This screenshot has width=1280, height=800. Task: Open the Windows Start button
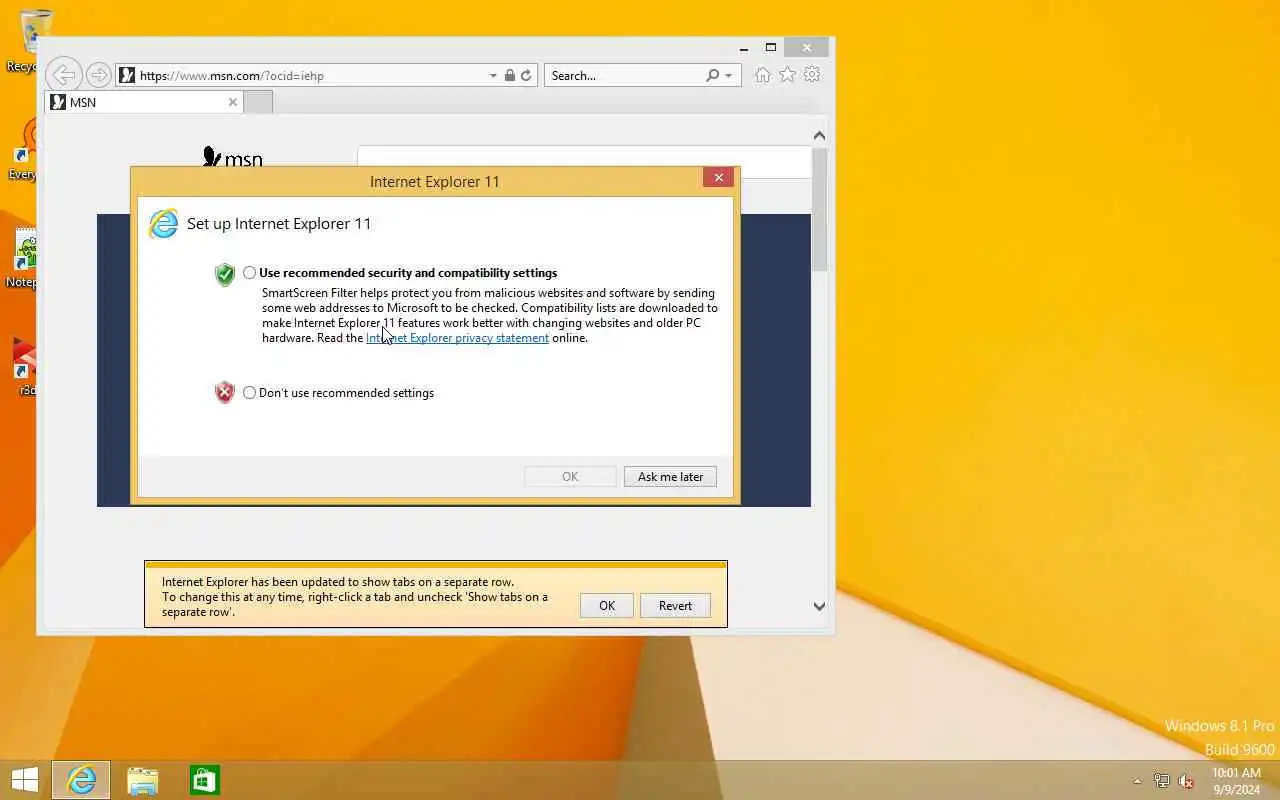coord(25,780)
